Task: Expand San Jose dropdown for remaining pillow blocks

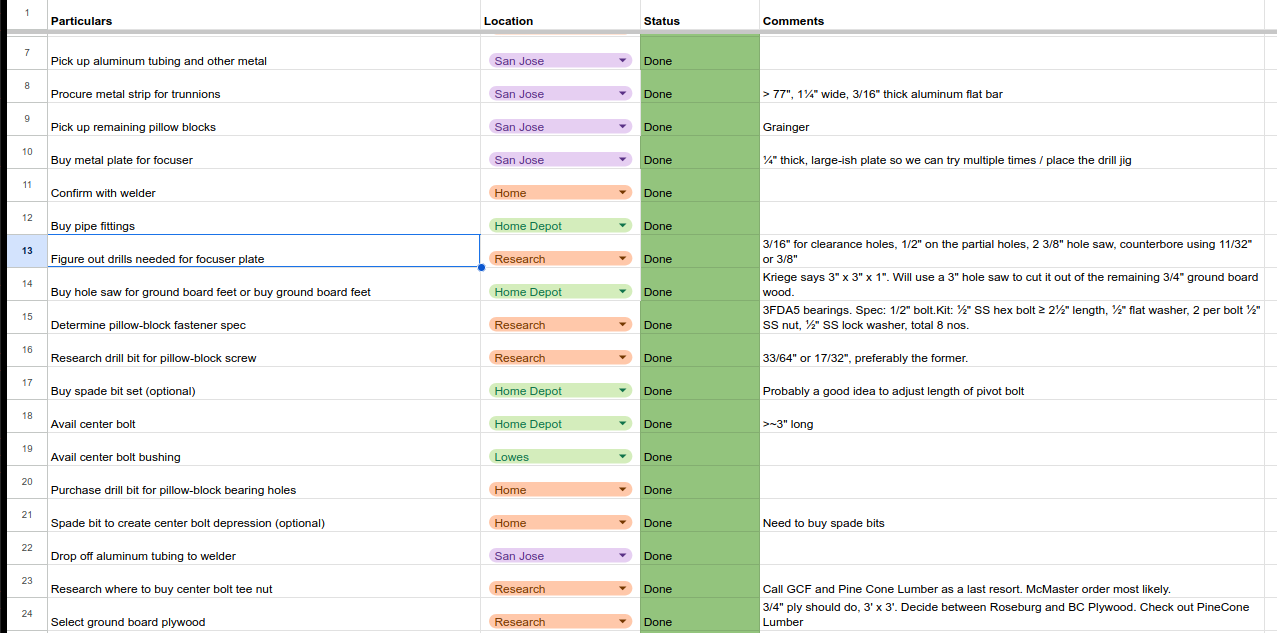Action: click(x=623, y=127)
